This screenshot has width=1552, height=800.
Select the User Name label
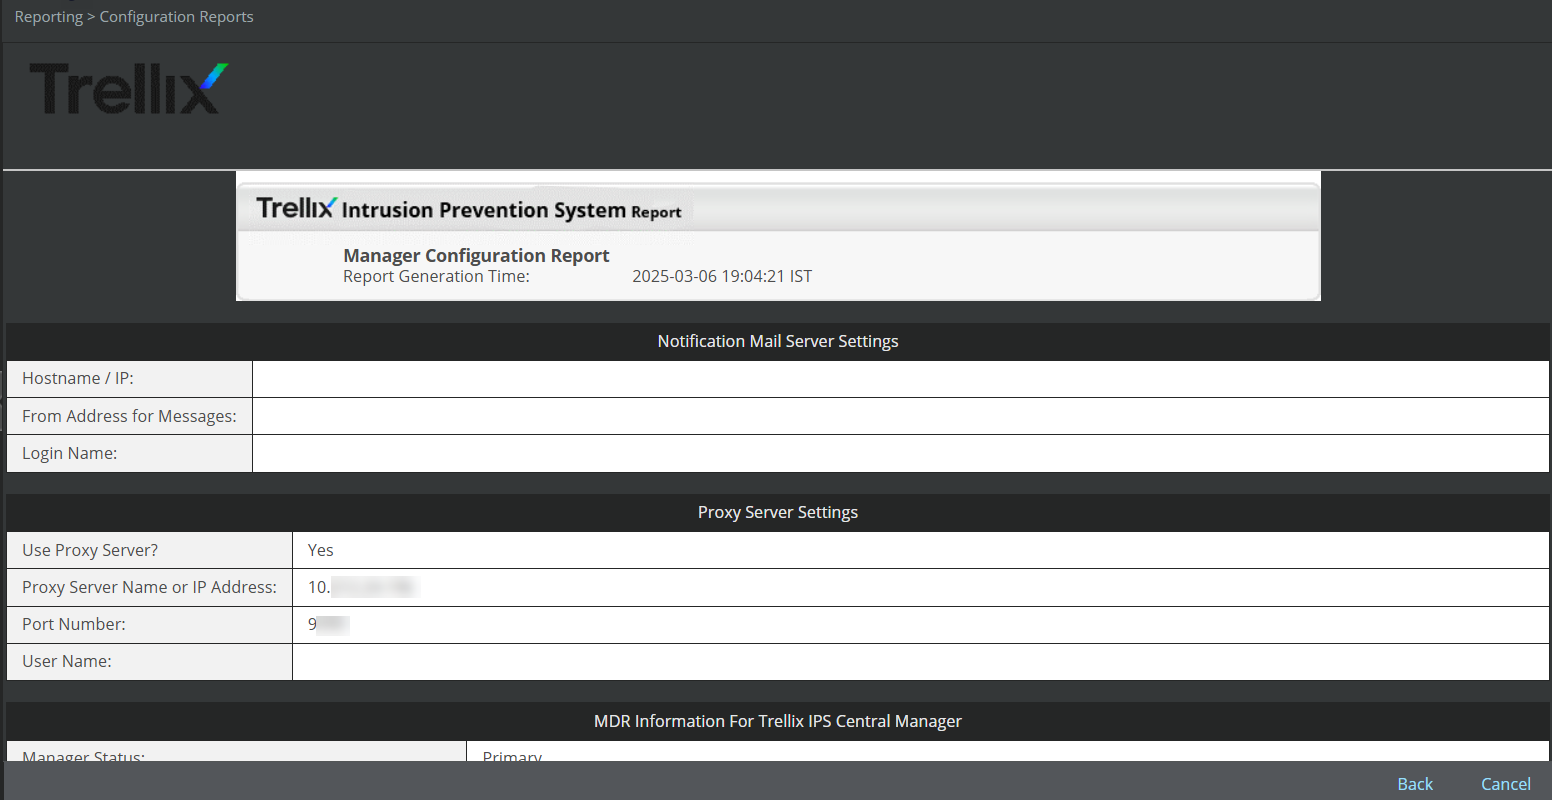click(67, 662)
